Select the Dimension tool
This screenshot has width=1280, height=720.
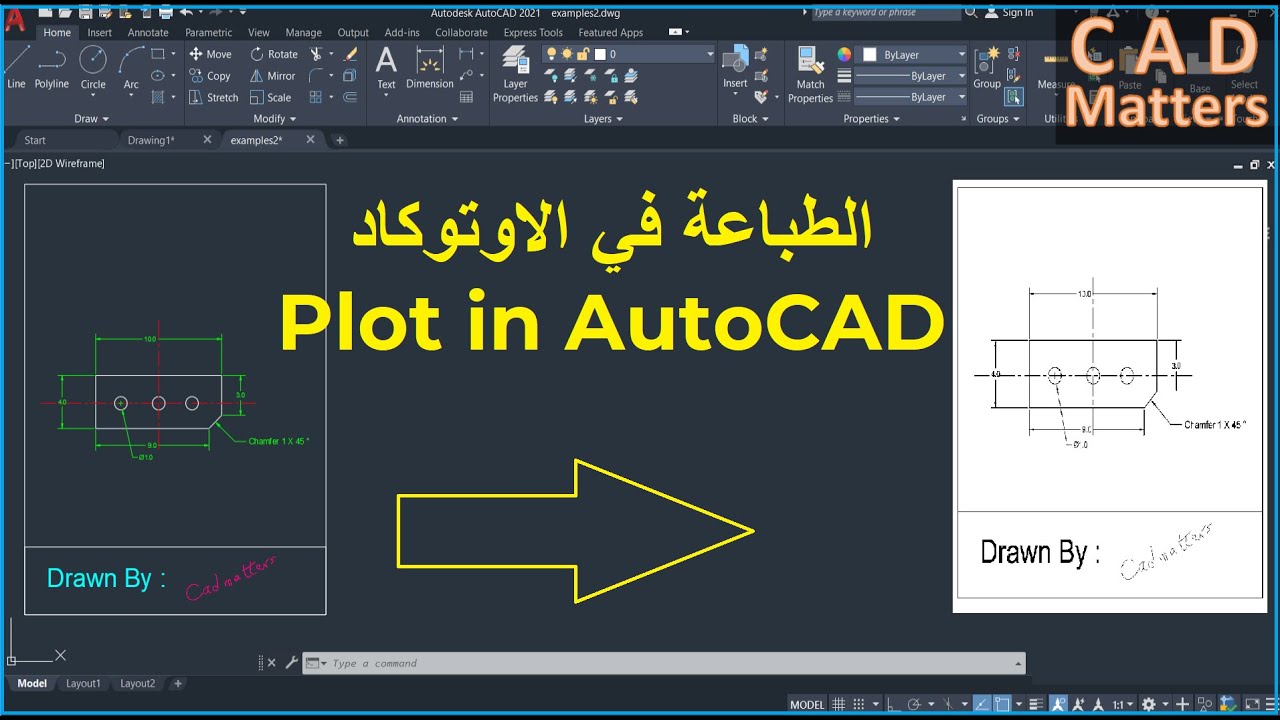click(430, 68)
